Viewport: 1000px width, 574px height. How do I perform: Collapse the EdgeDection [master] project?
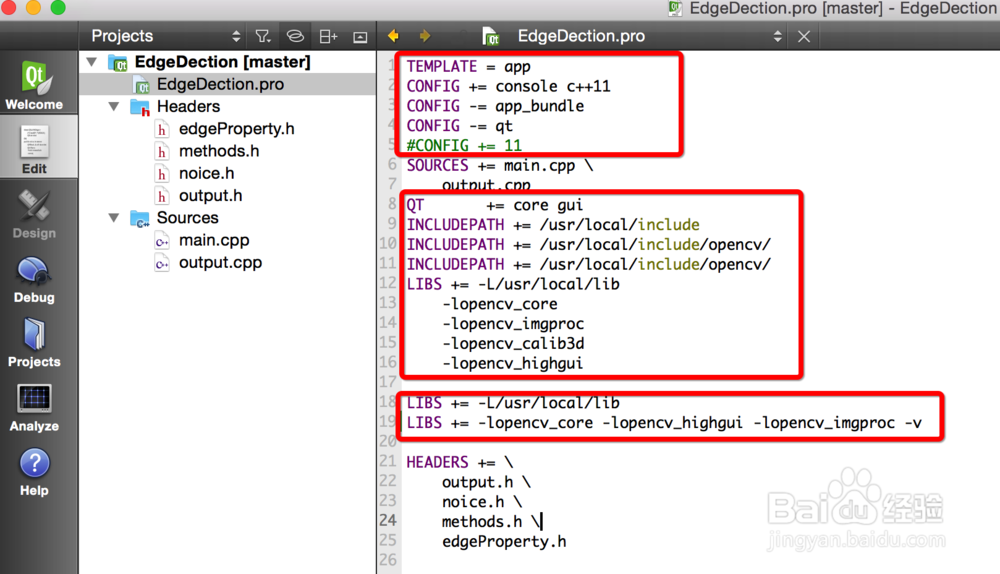[x=92, y=62]
